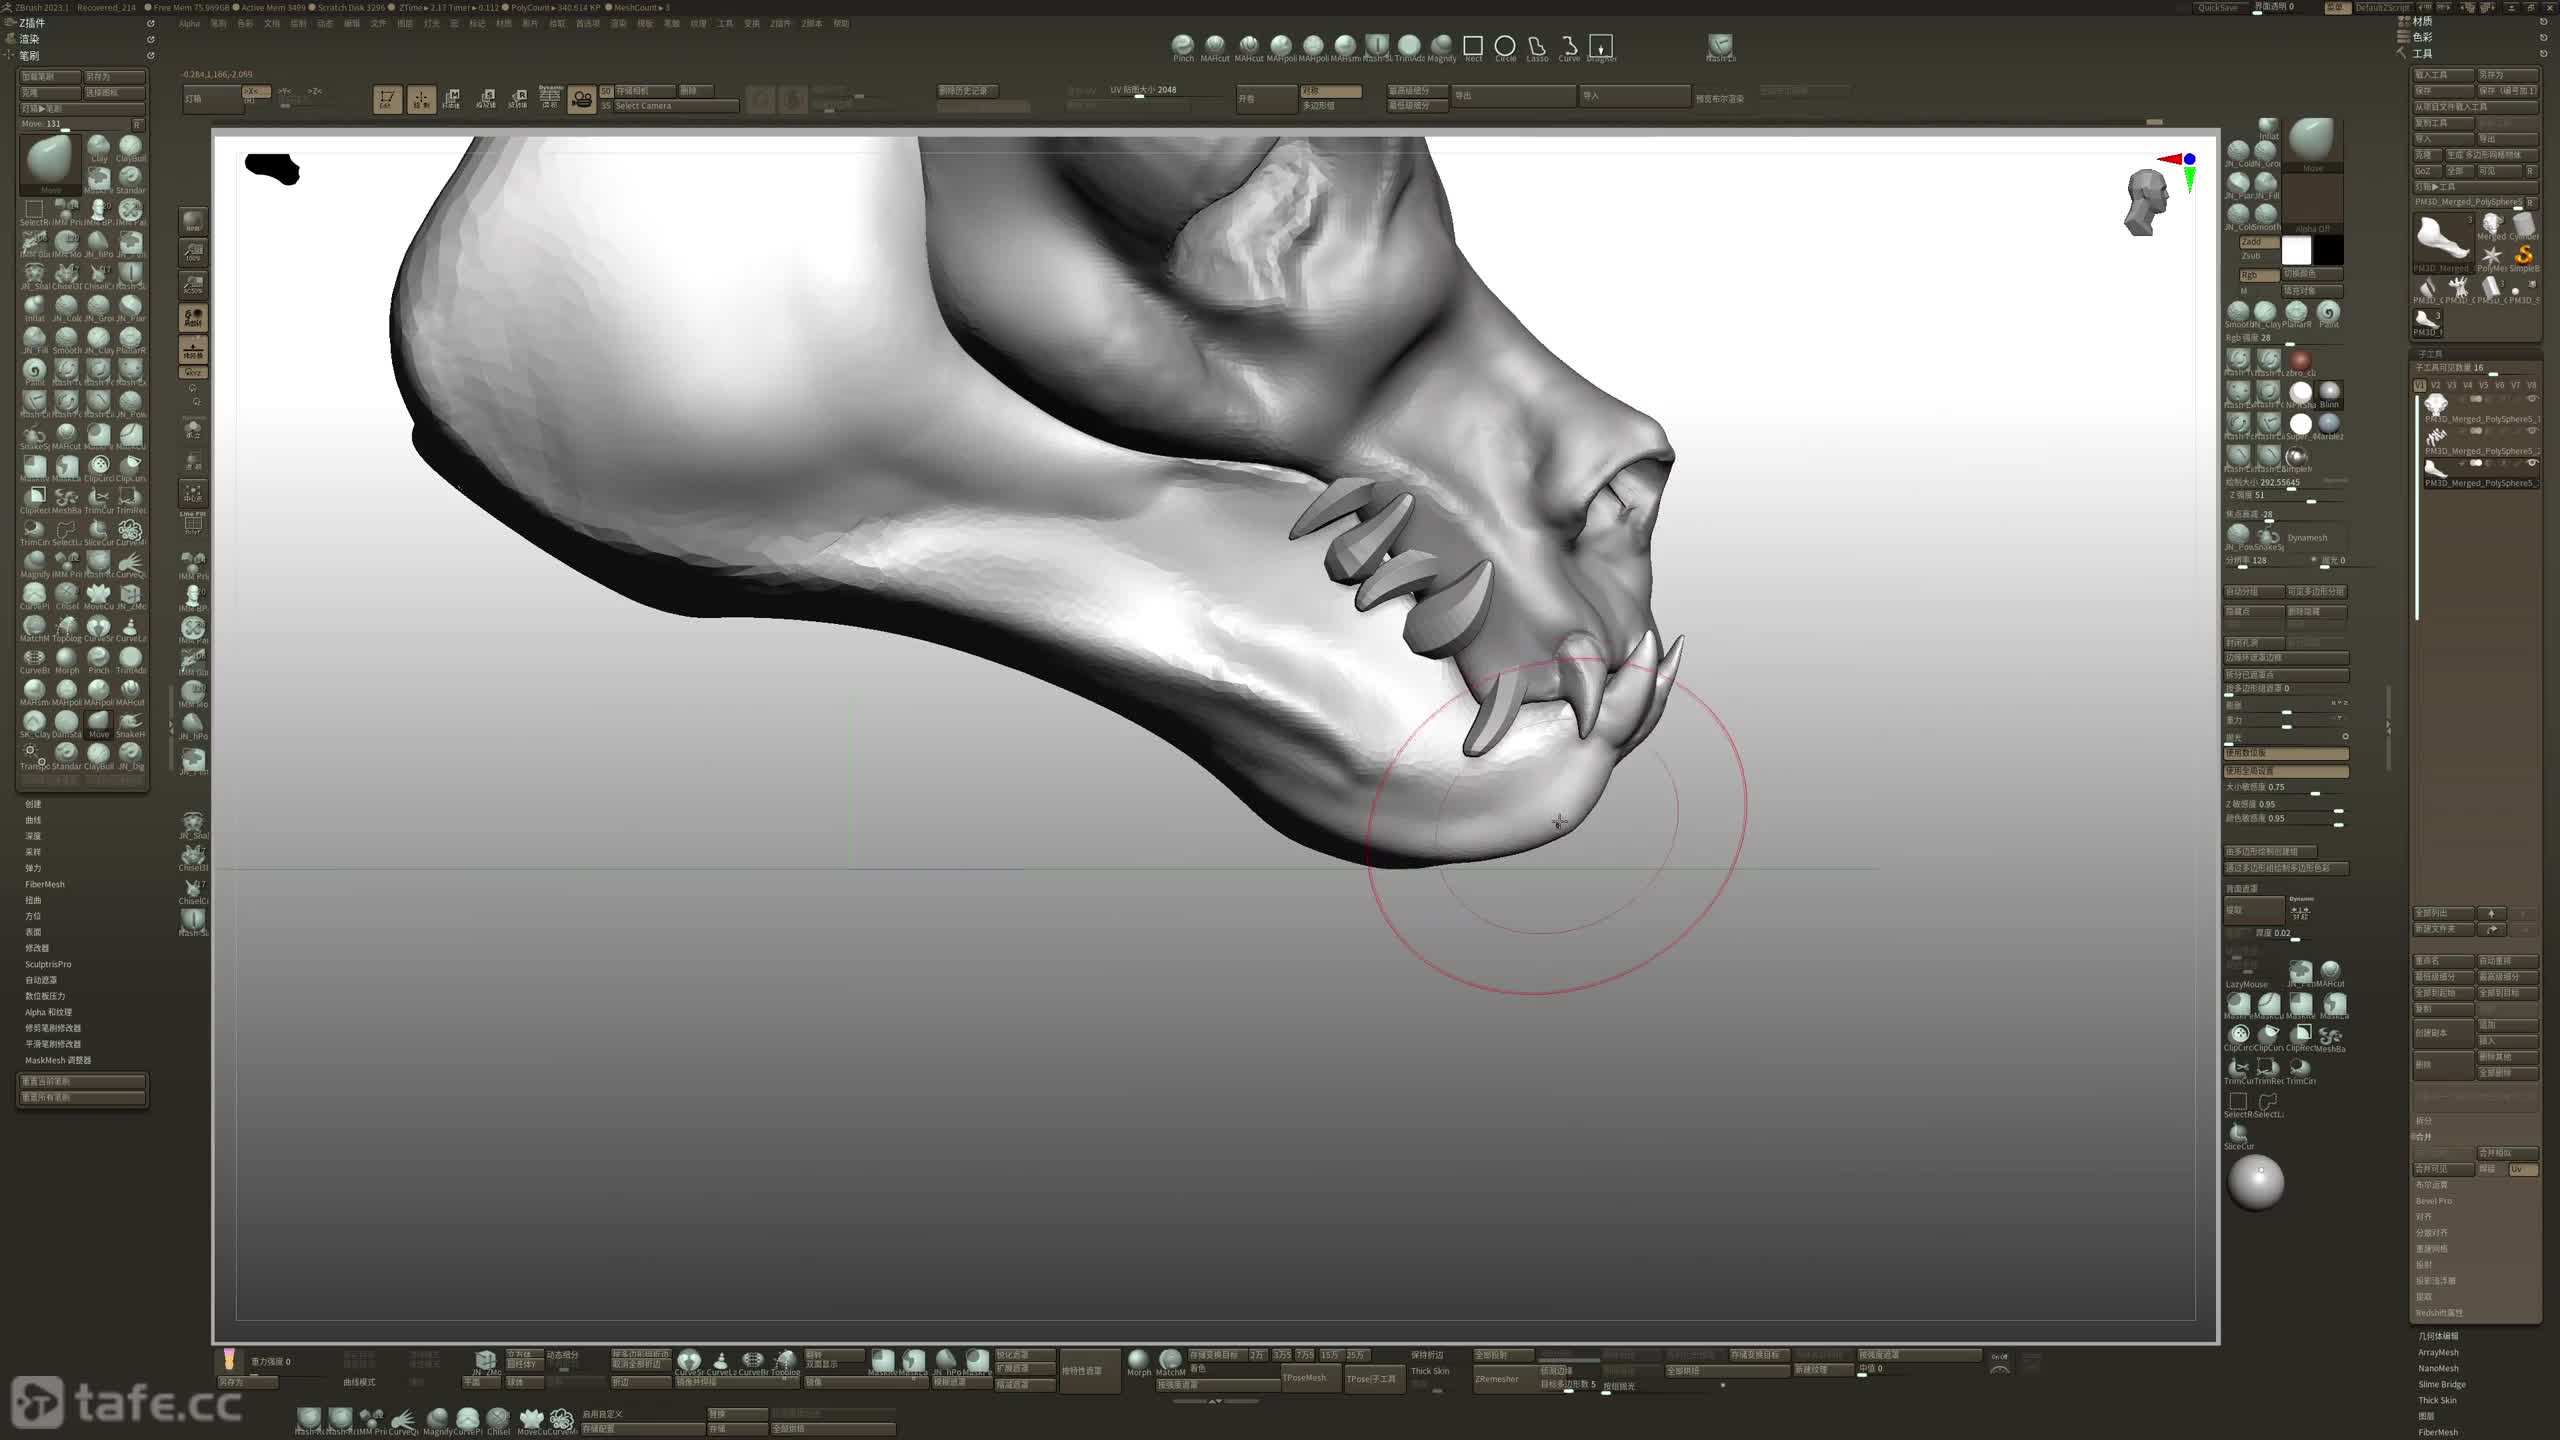This screenshot has height=1440, width=2560.
Task: Click the Move 131 brush size slider
Action: click(x=75, y=124)
